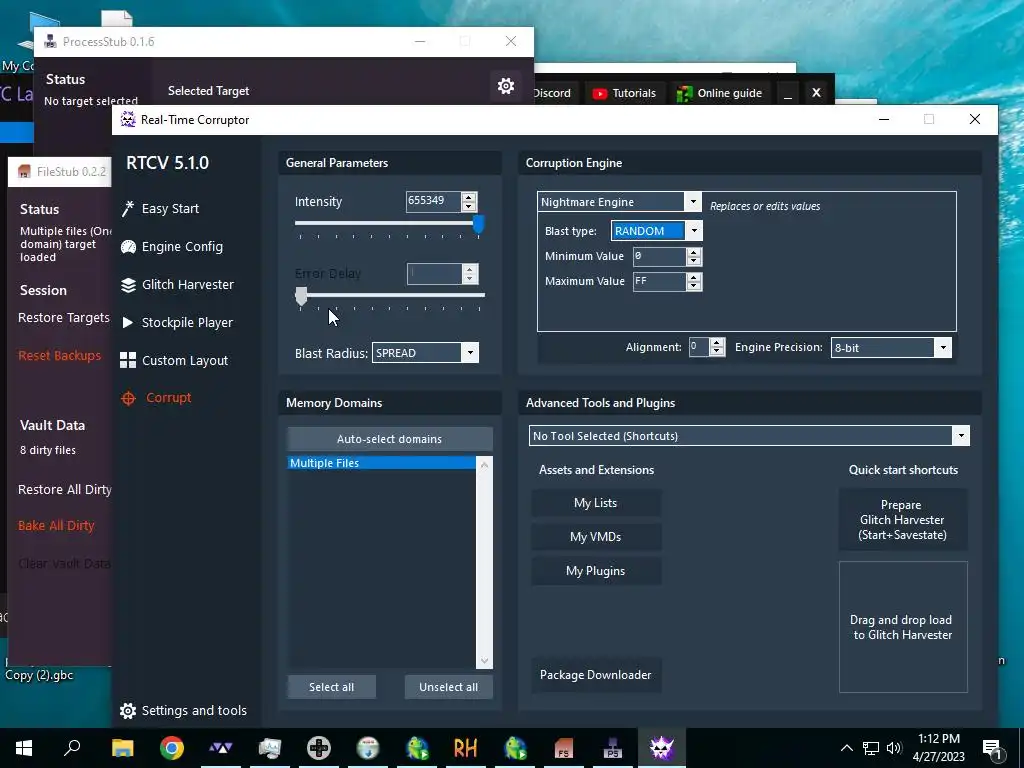Image resolution: width=1024 pixels, height=768 pixels.
Task: Open Stockpile Player in sidebar
Action: point(187,322)
